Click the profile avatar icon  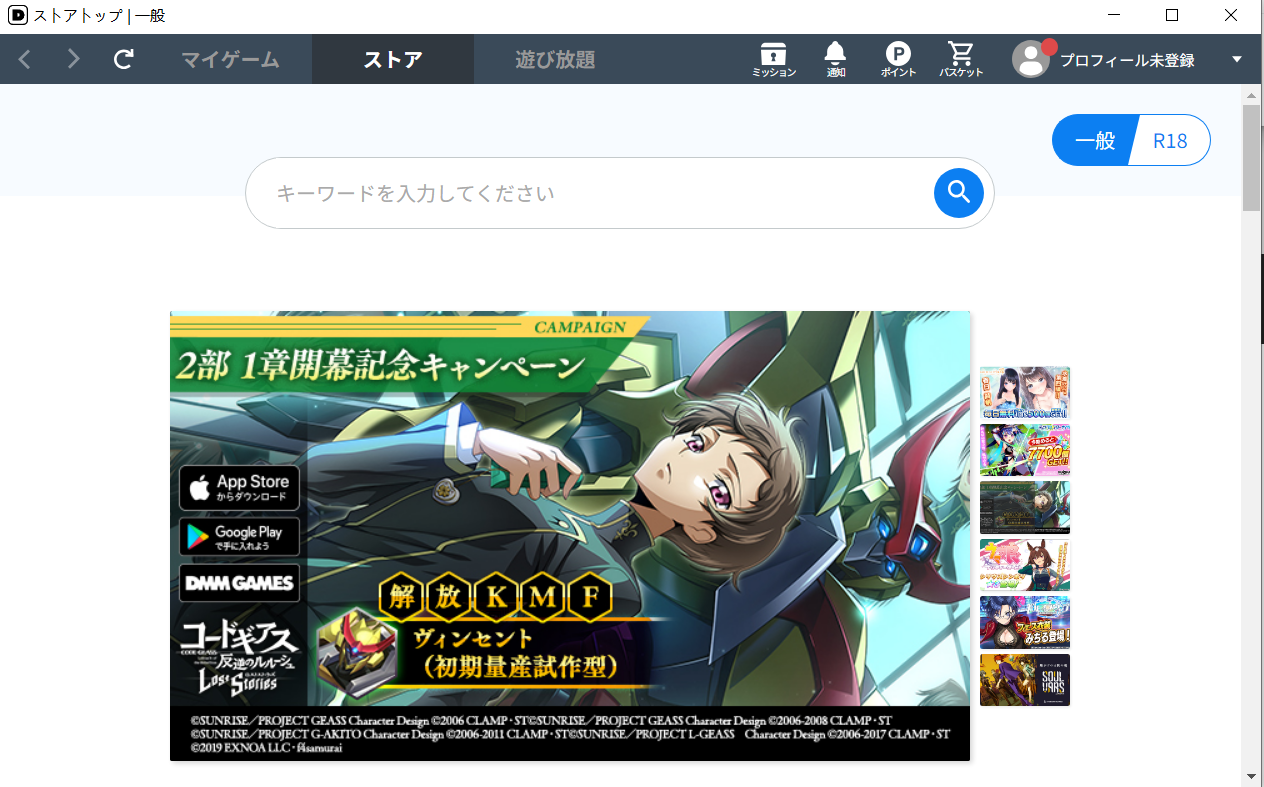(1030, 60)
